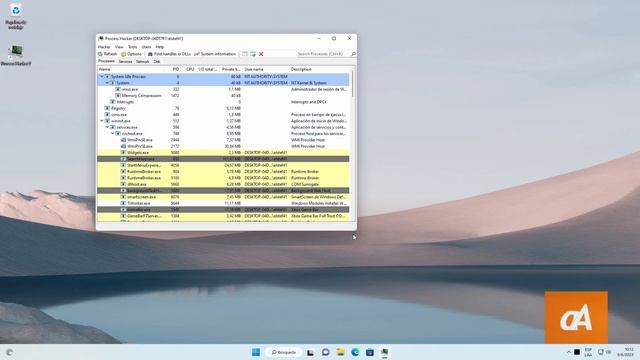Select the GameBarFTServer process row
The width and height of the screenshot is (640, 360).
(x=223, y=216)
